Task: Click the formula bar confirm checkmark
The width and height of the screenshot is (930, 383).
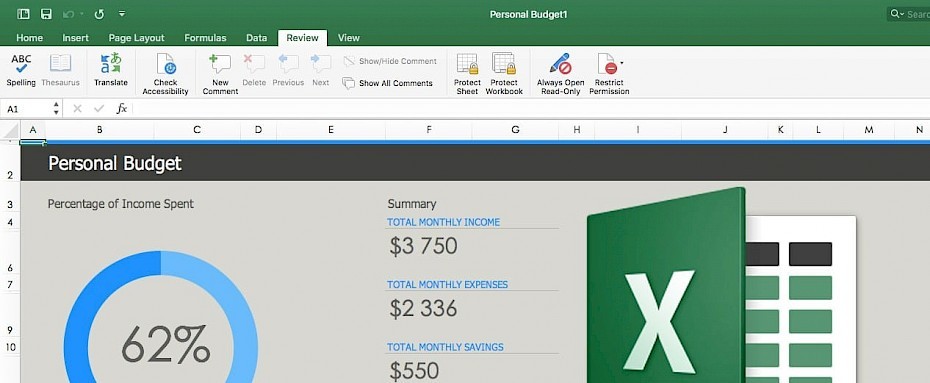Action: (99, 109)
